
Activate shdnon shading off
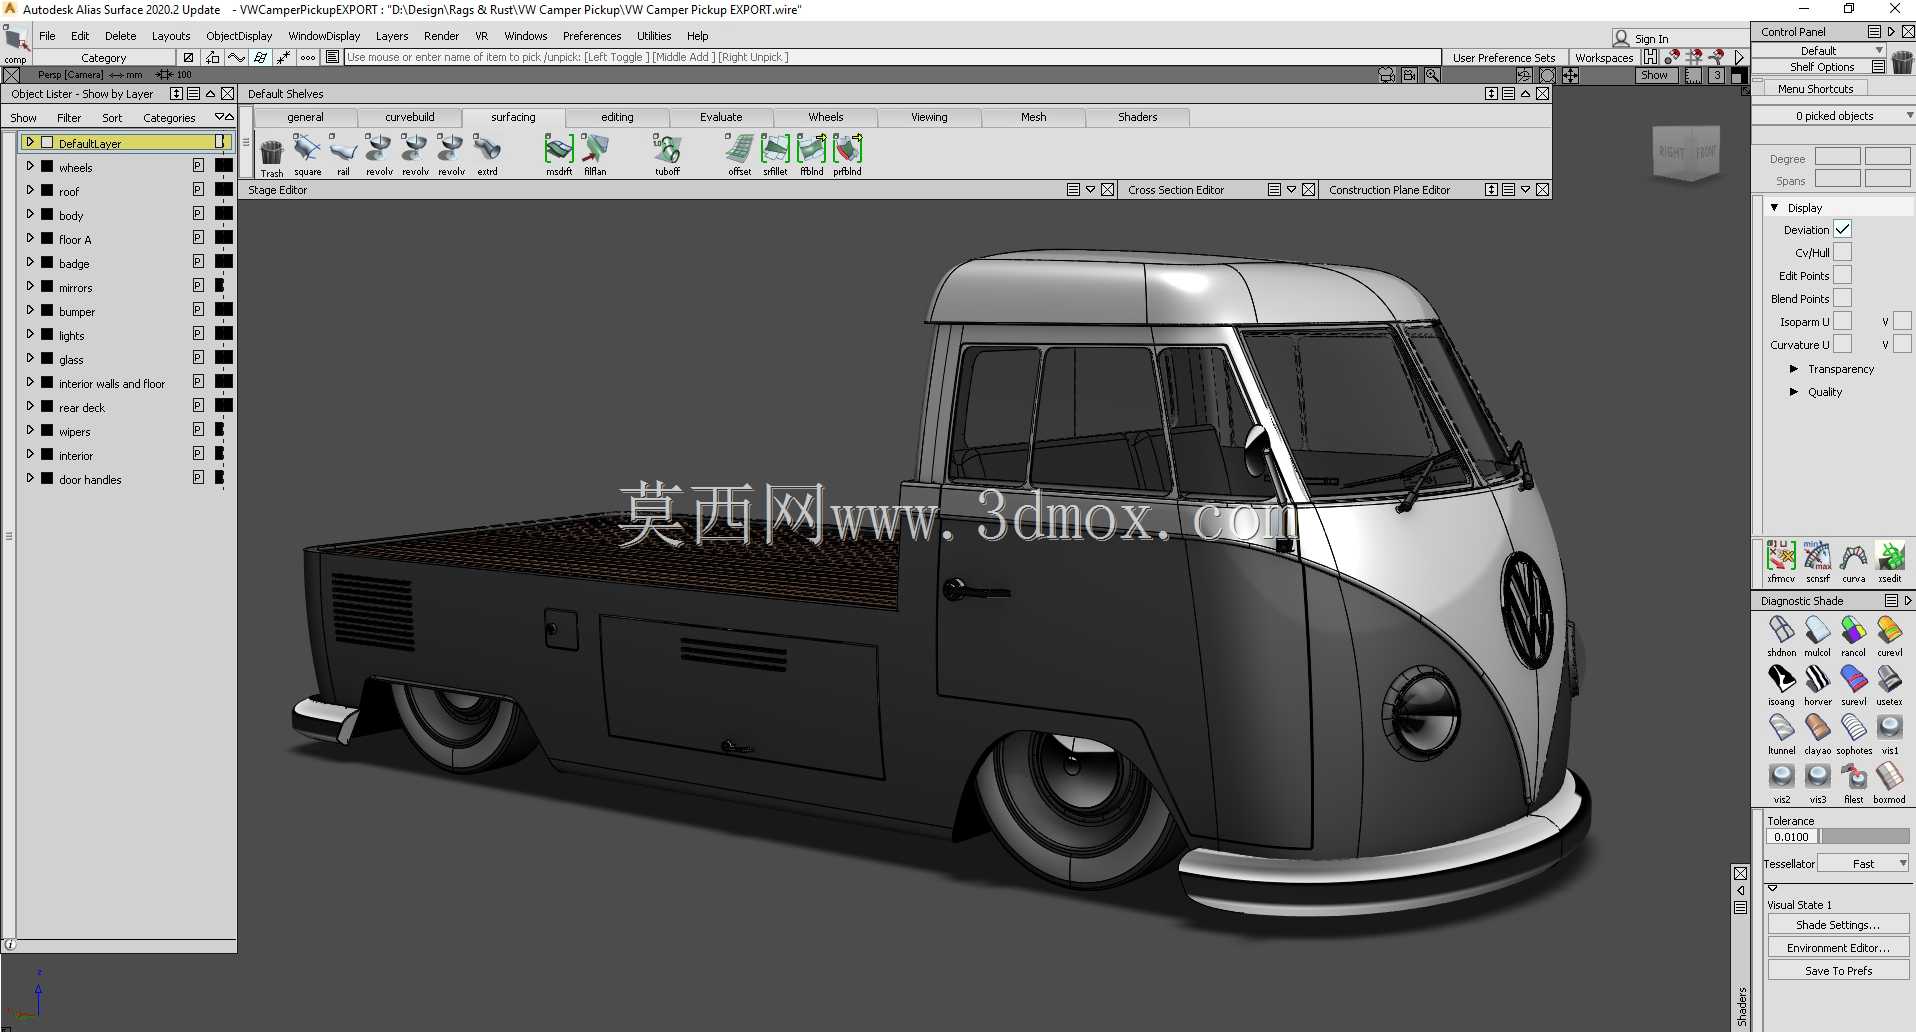pos(1781,636)
